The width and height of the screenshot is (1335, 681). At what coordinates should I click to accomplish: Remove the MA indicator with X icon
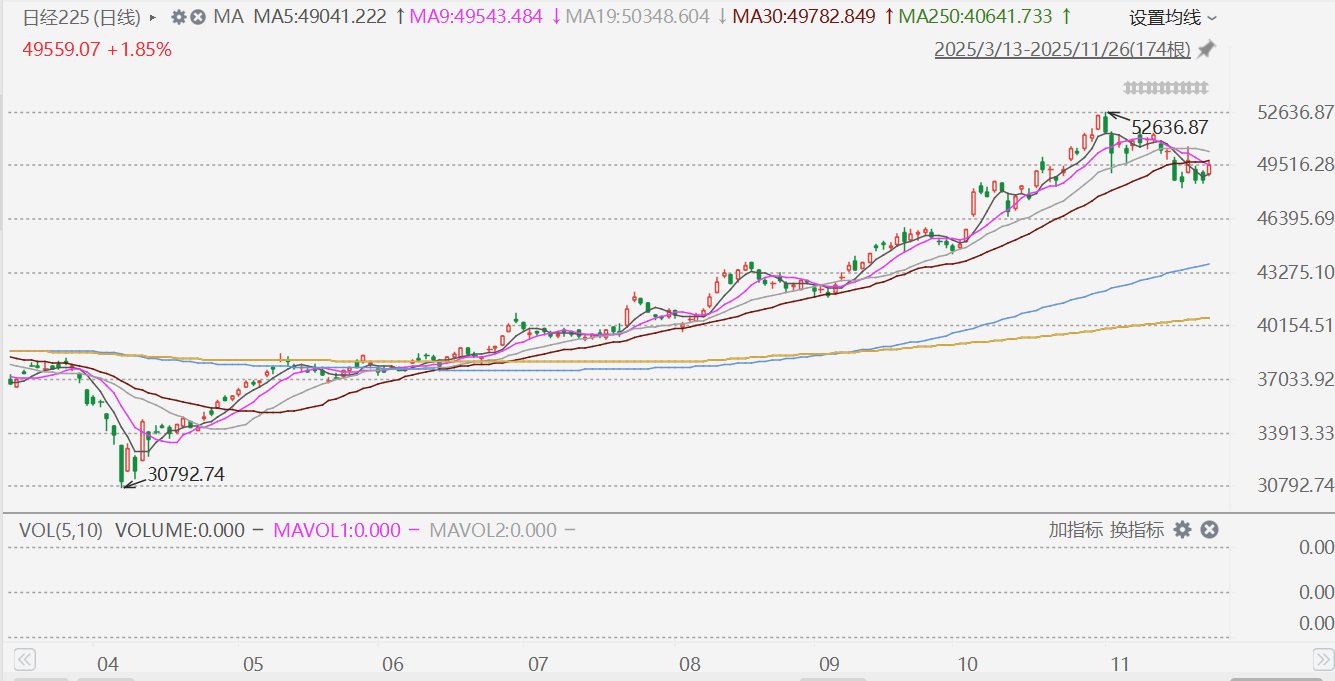coord(198,17)
